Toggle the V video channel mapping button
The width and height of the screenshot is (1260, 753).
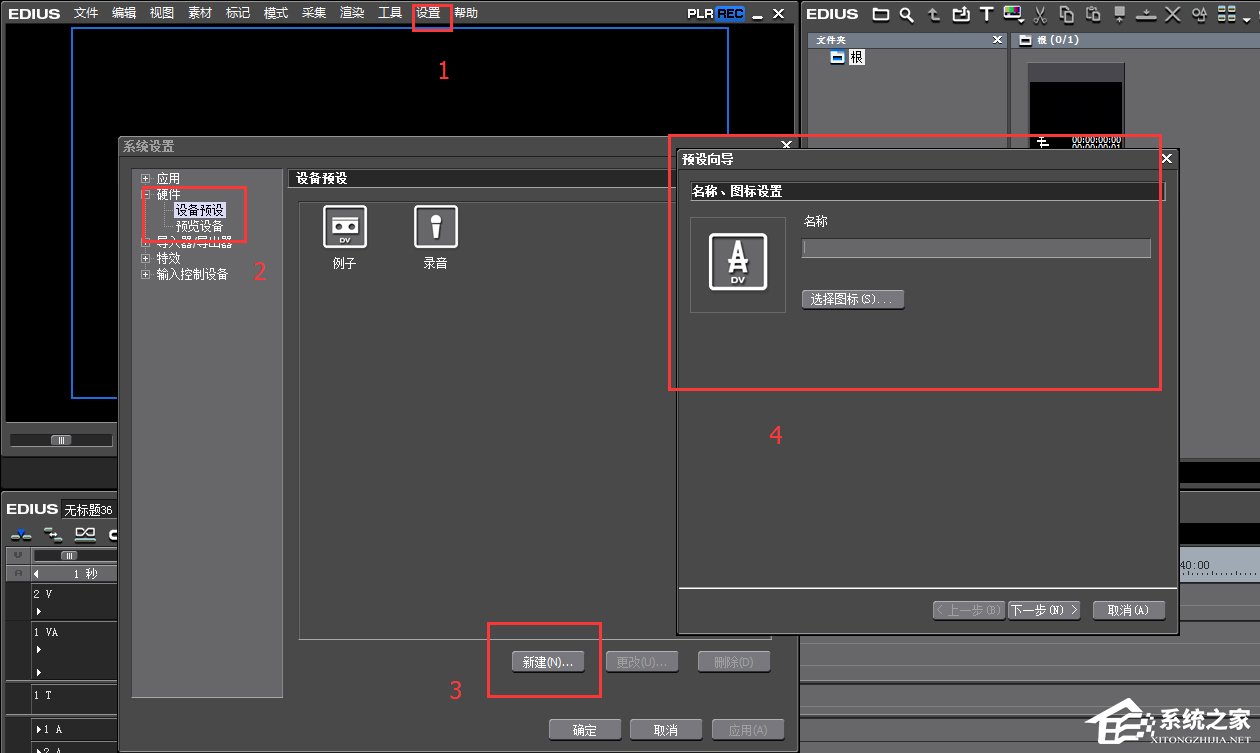tap(17, 555)
